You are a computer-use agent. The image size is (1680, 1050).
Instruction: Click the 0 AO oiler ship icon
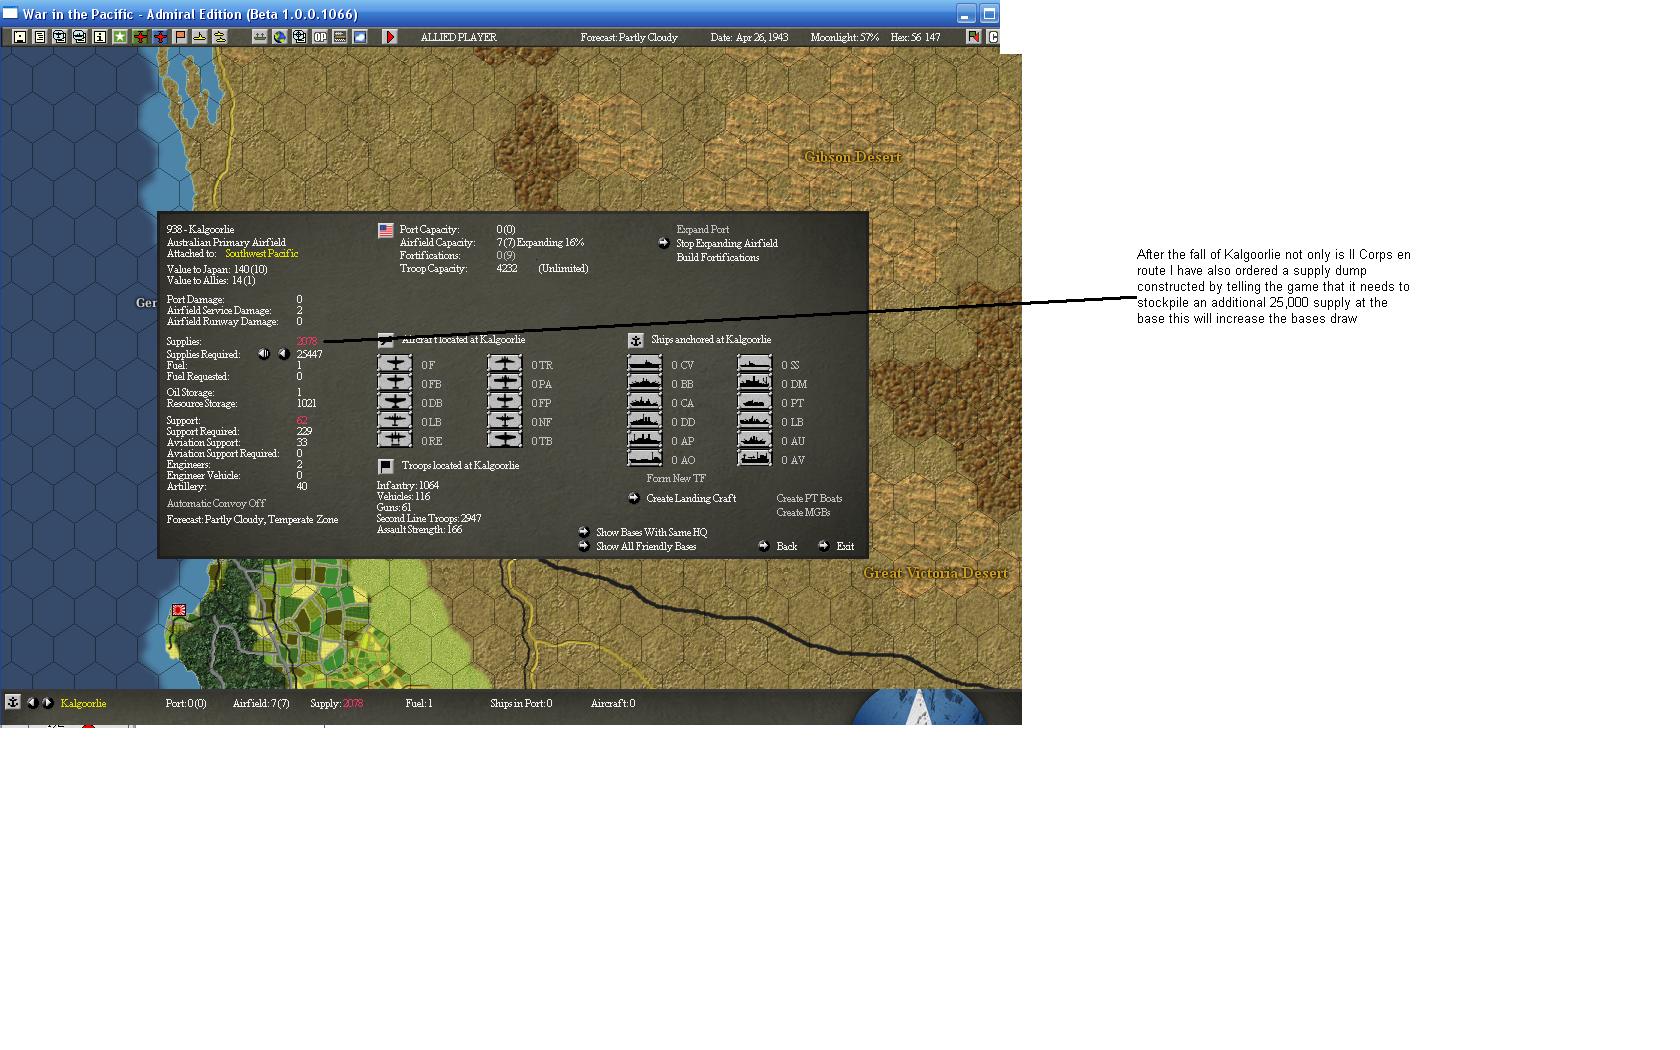(x=645, y=460)
